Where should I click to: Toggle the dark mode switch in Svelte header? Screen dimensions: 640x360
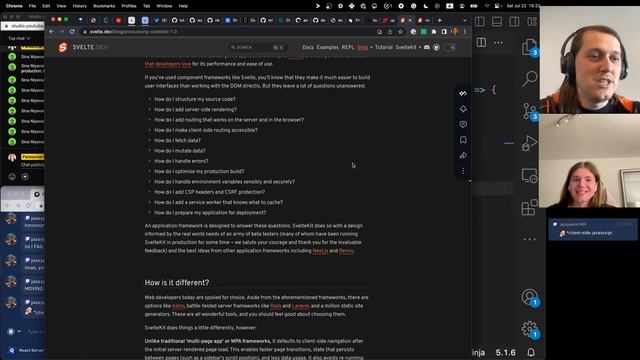tap(451, 47)
